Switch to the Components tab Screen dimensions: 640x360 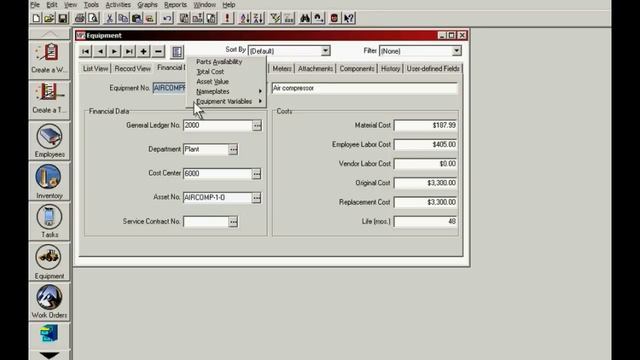click(357, 69)
